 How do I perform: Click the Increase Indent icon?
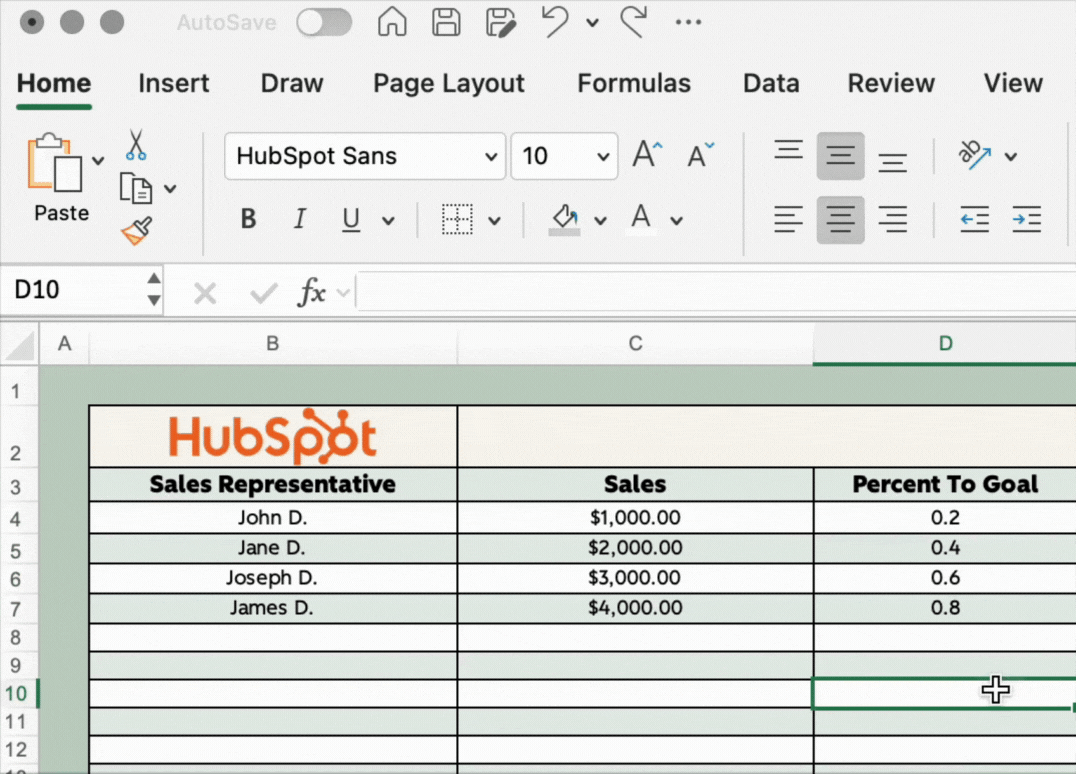(1026, 219)
